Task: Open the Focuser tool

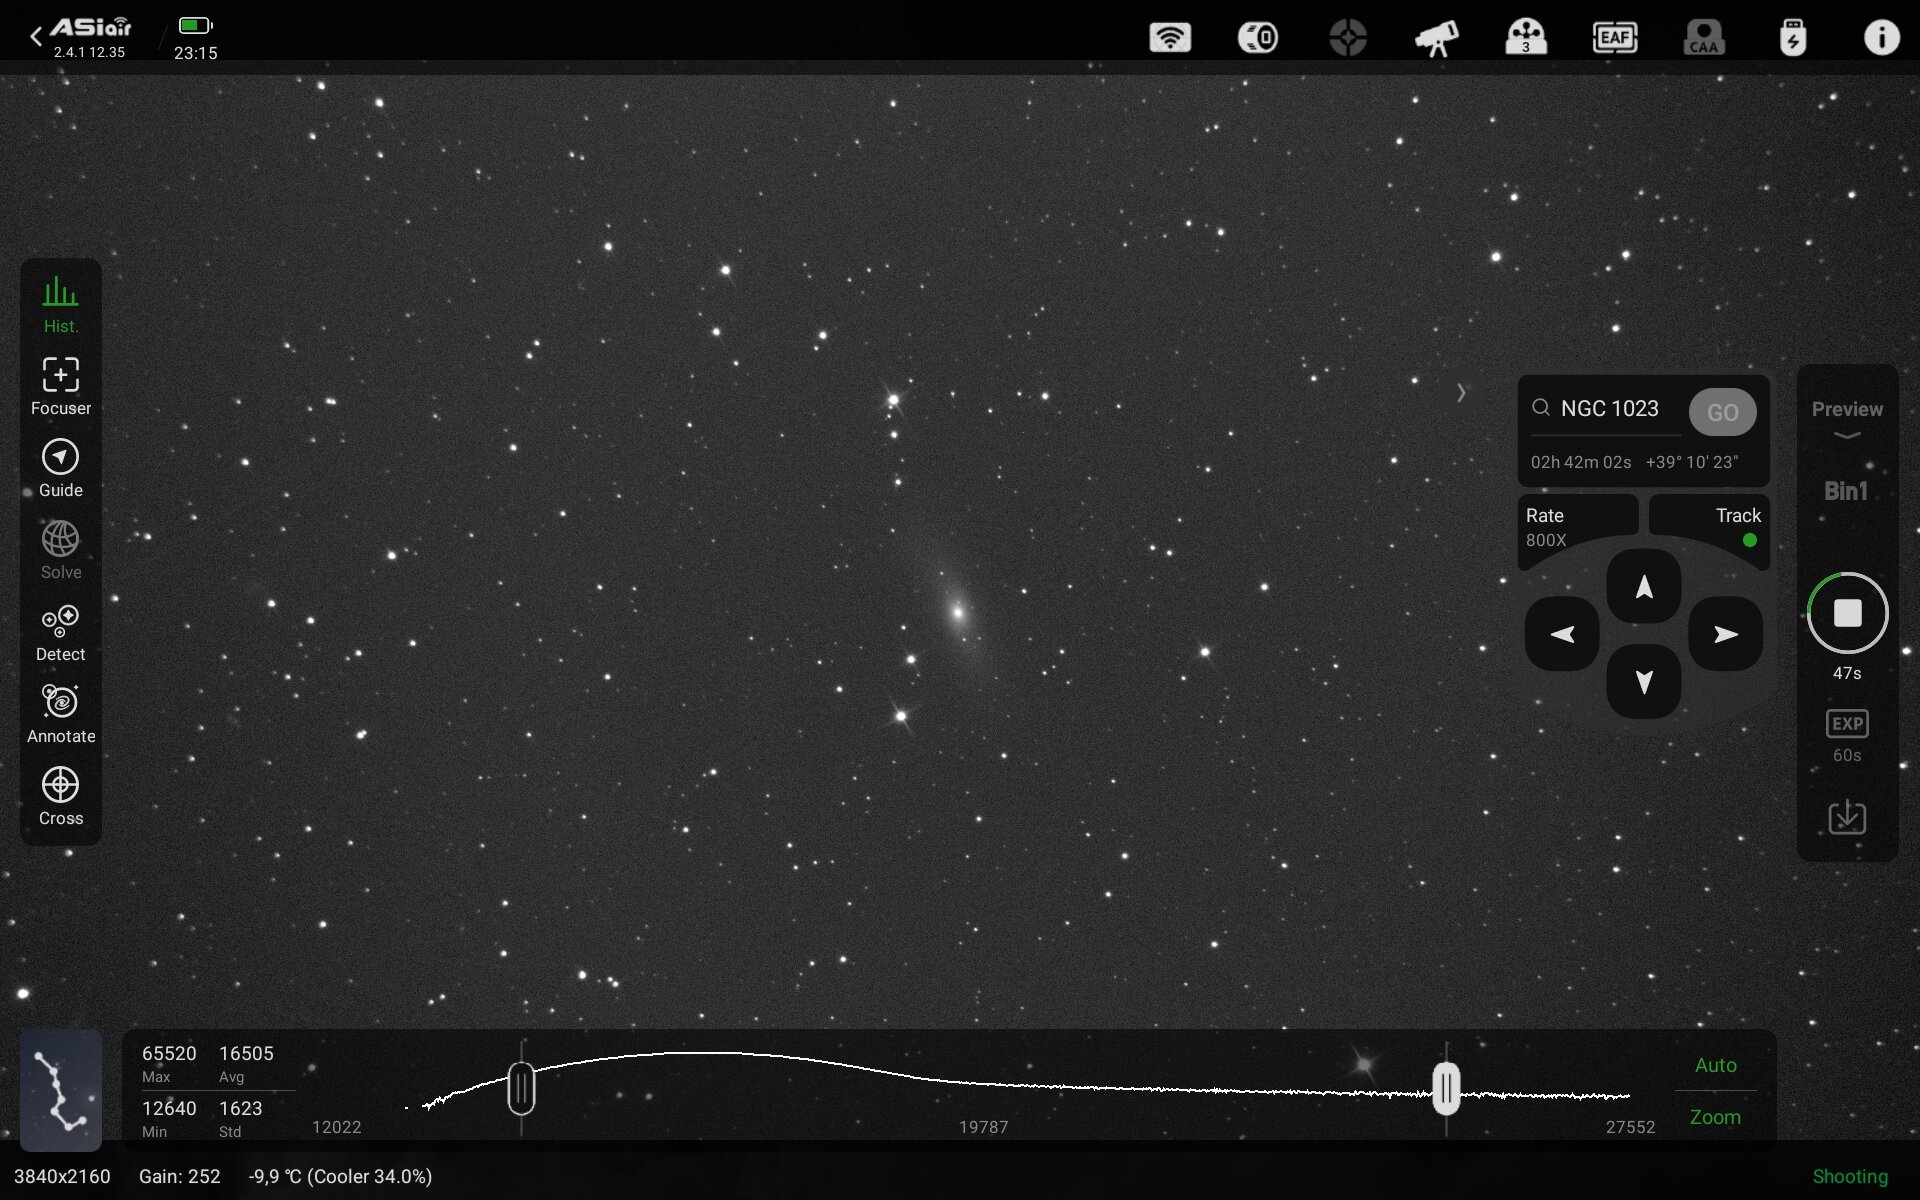Action: pyautogui.click(x=60, y=386)
